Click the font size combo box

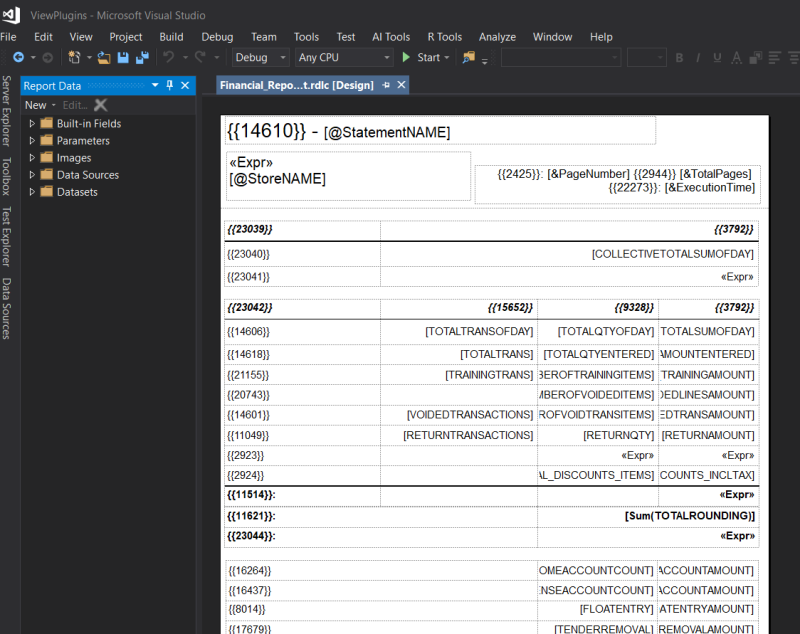click(646, 58)
